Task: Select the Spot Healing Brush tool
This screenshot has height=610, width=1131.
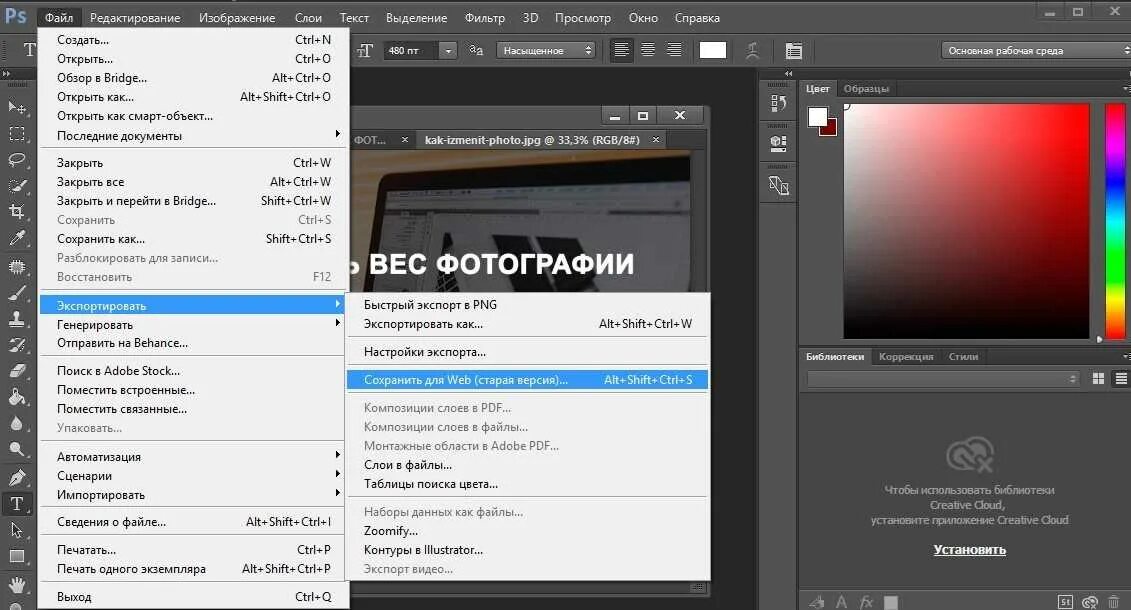Action: pyautogui.click(x=17, y=267)
